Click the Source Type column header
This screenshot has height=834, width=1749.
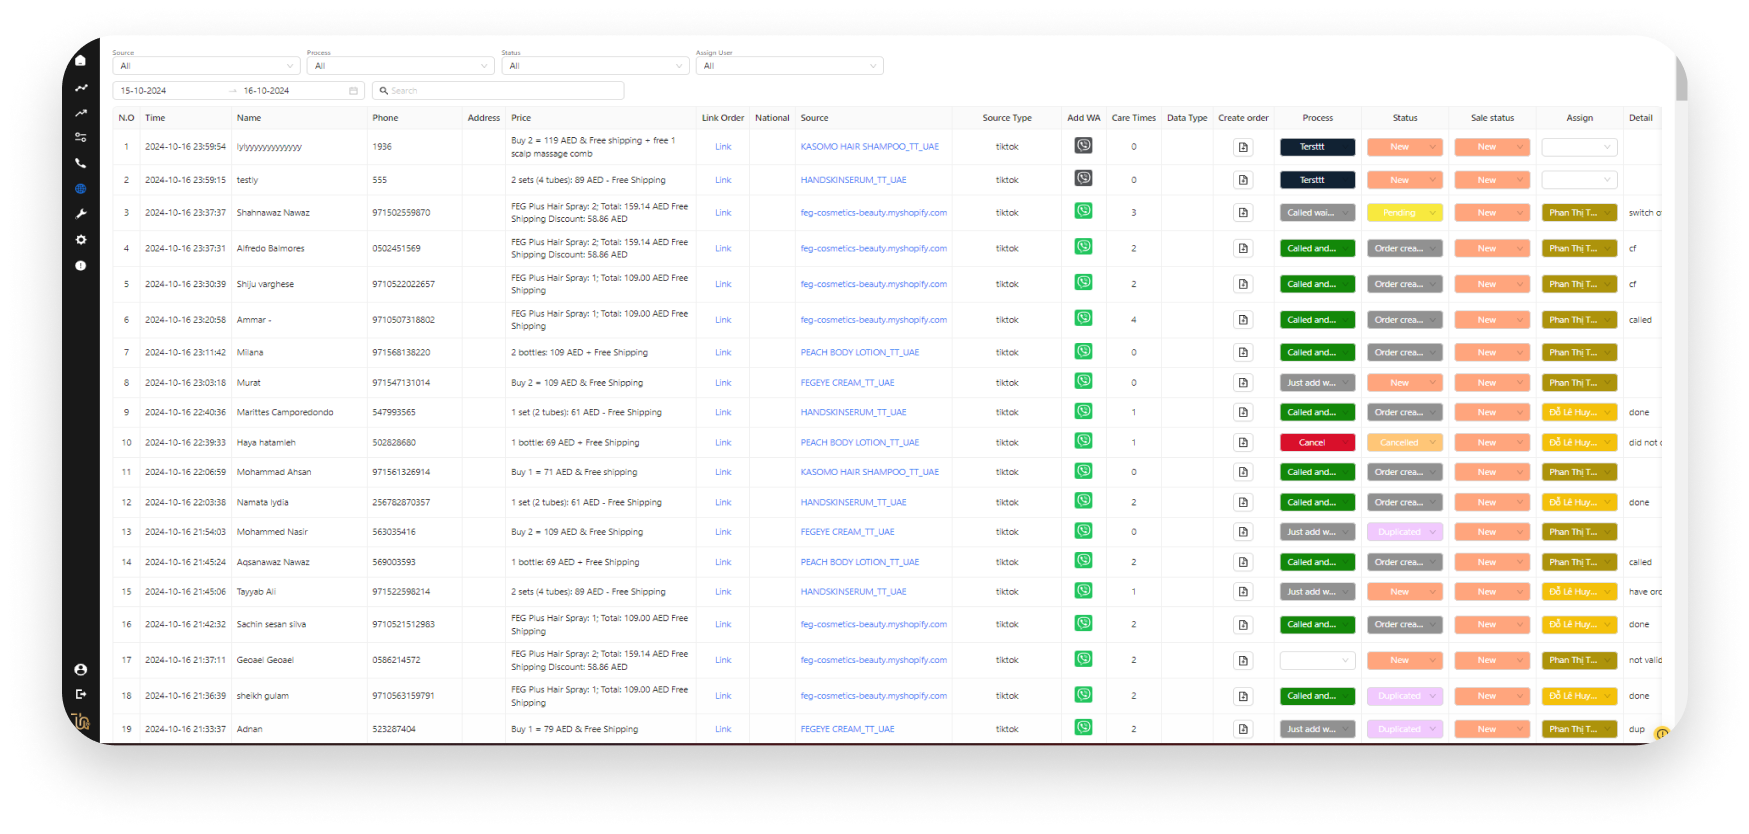(x=1007, y=118)
